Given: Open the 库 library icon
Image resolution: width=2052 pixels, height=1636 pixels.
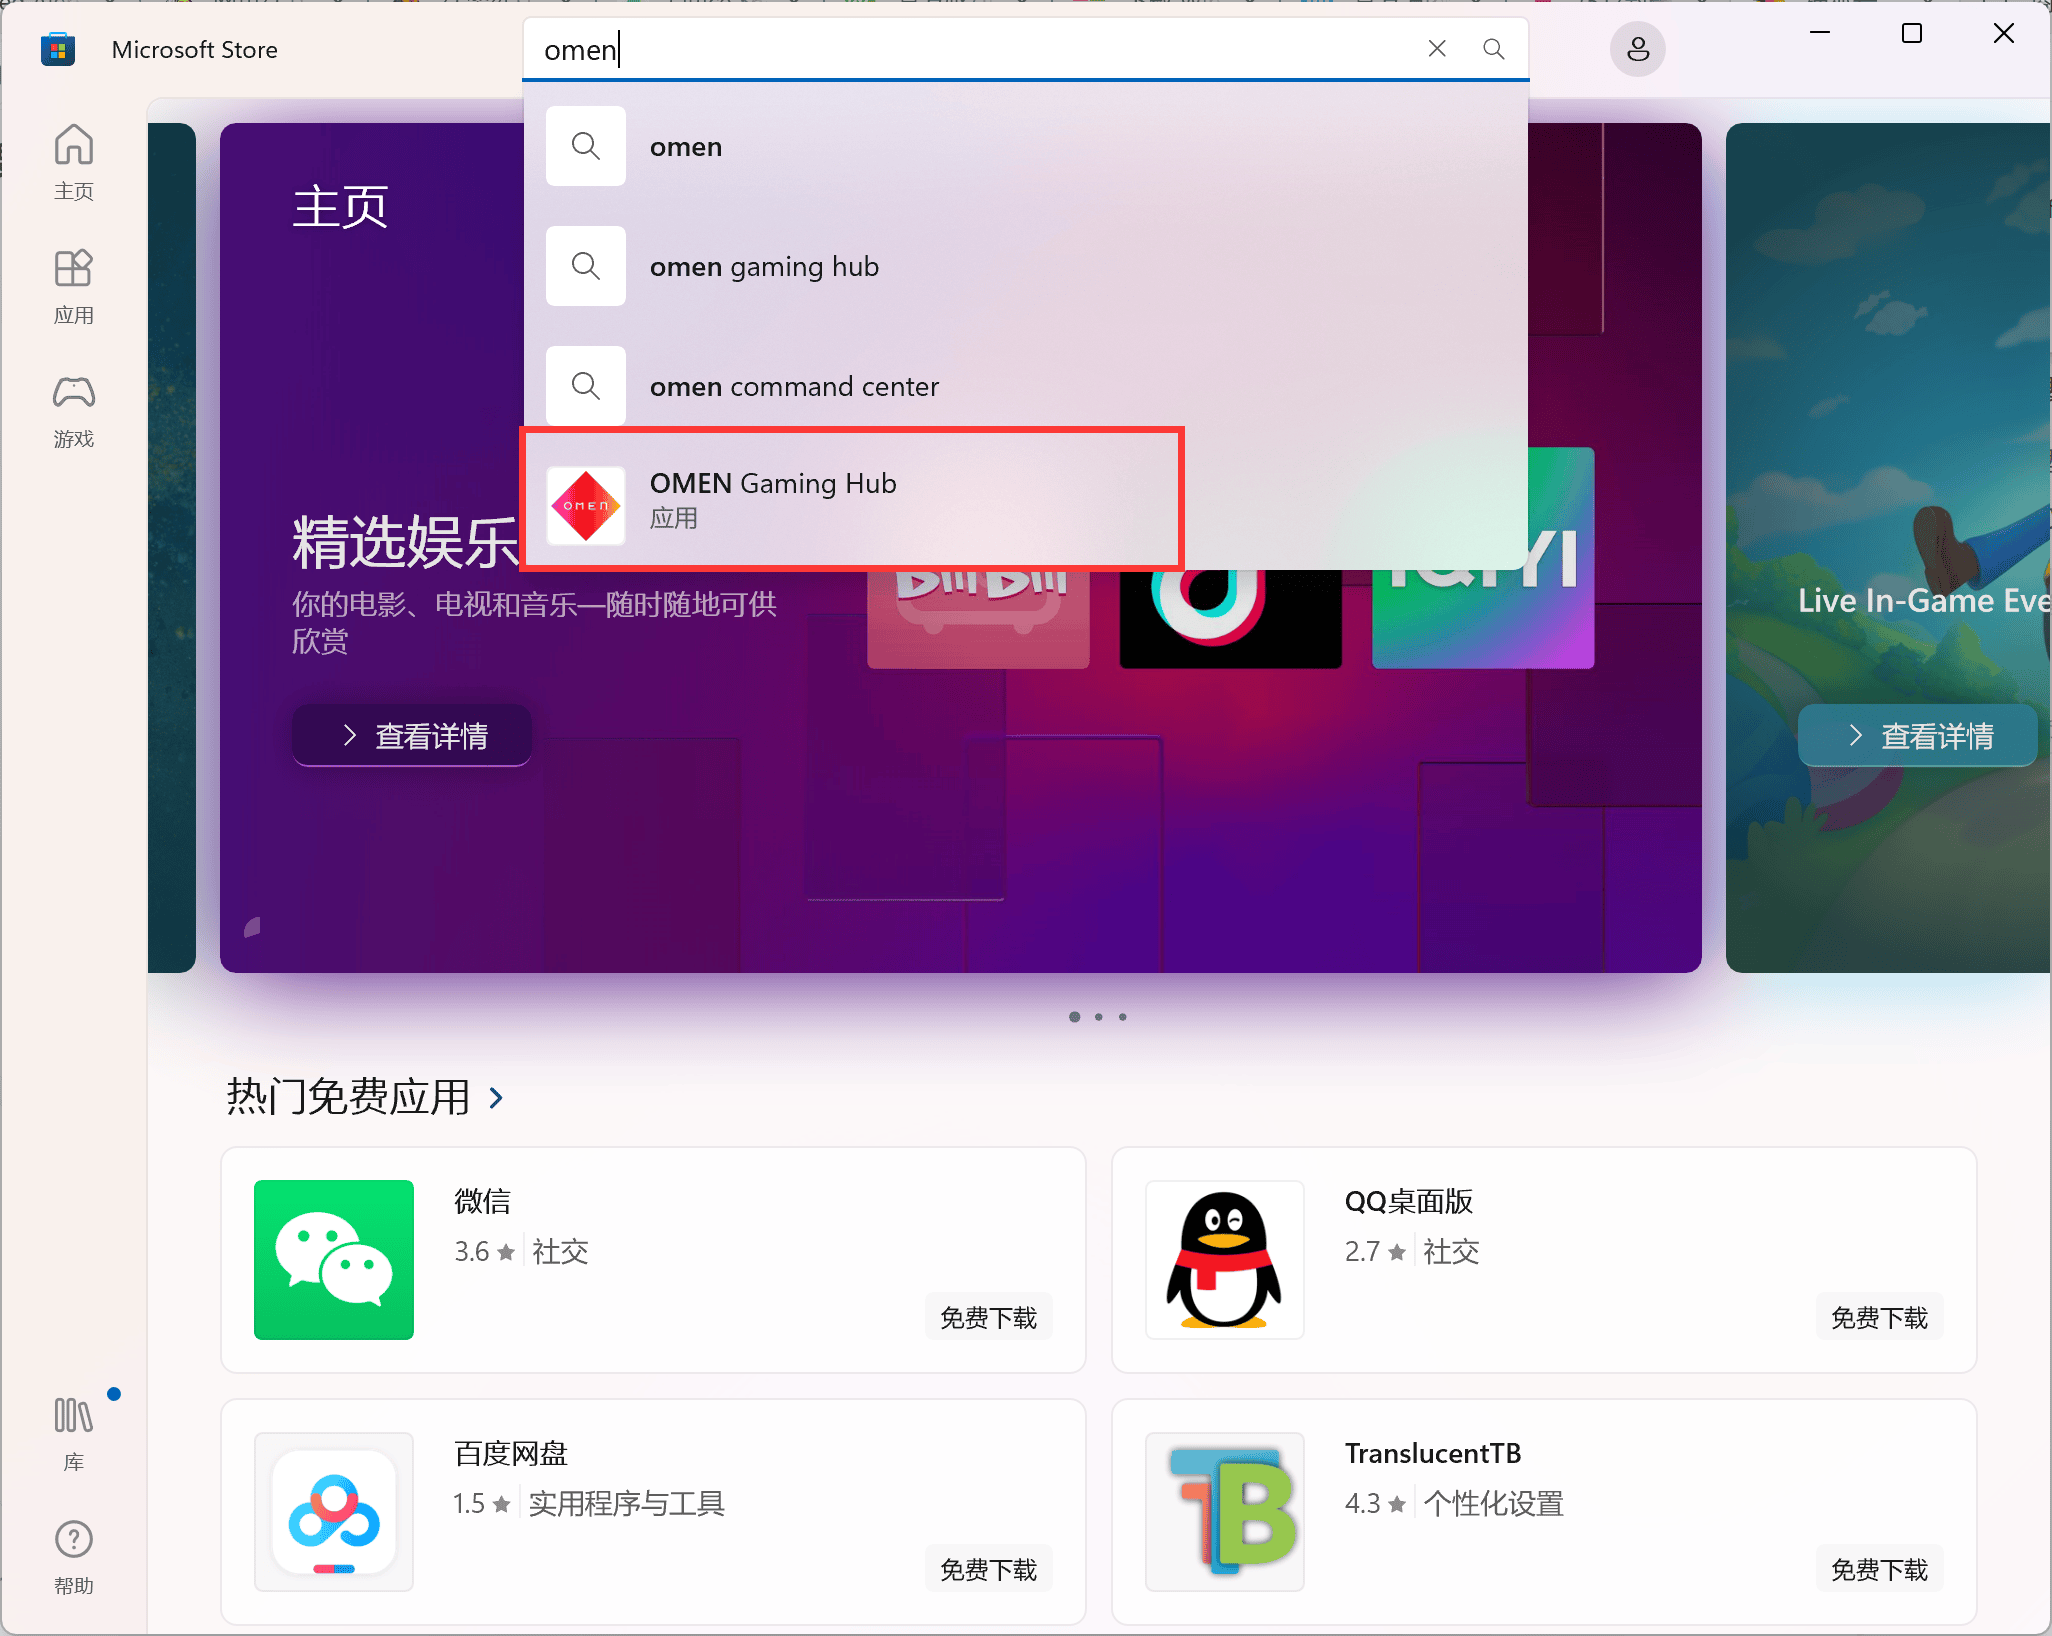Looking at the screenshot, I should pyautogui.click(x=73, y=1432).
